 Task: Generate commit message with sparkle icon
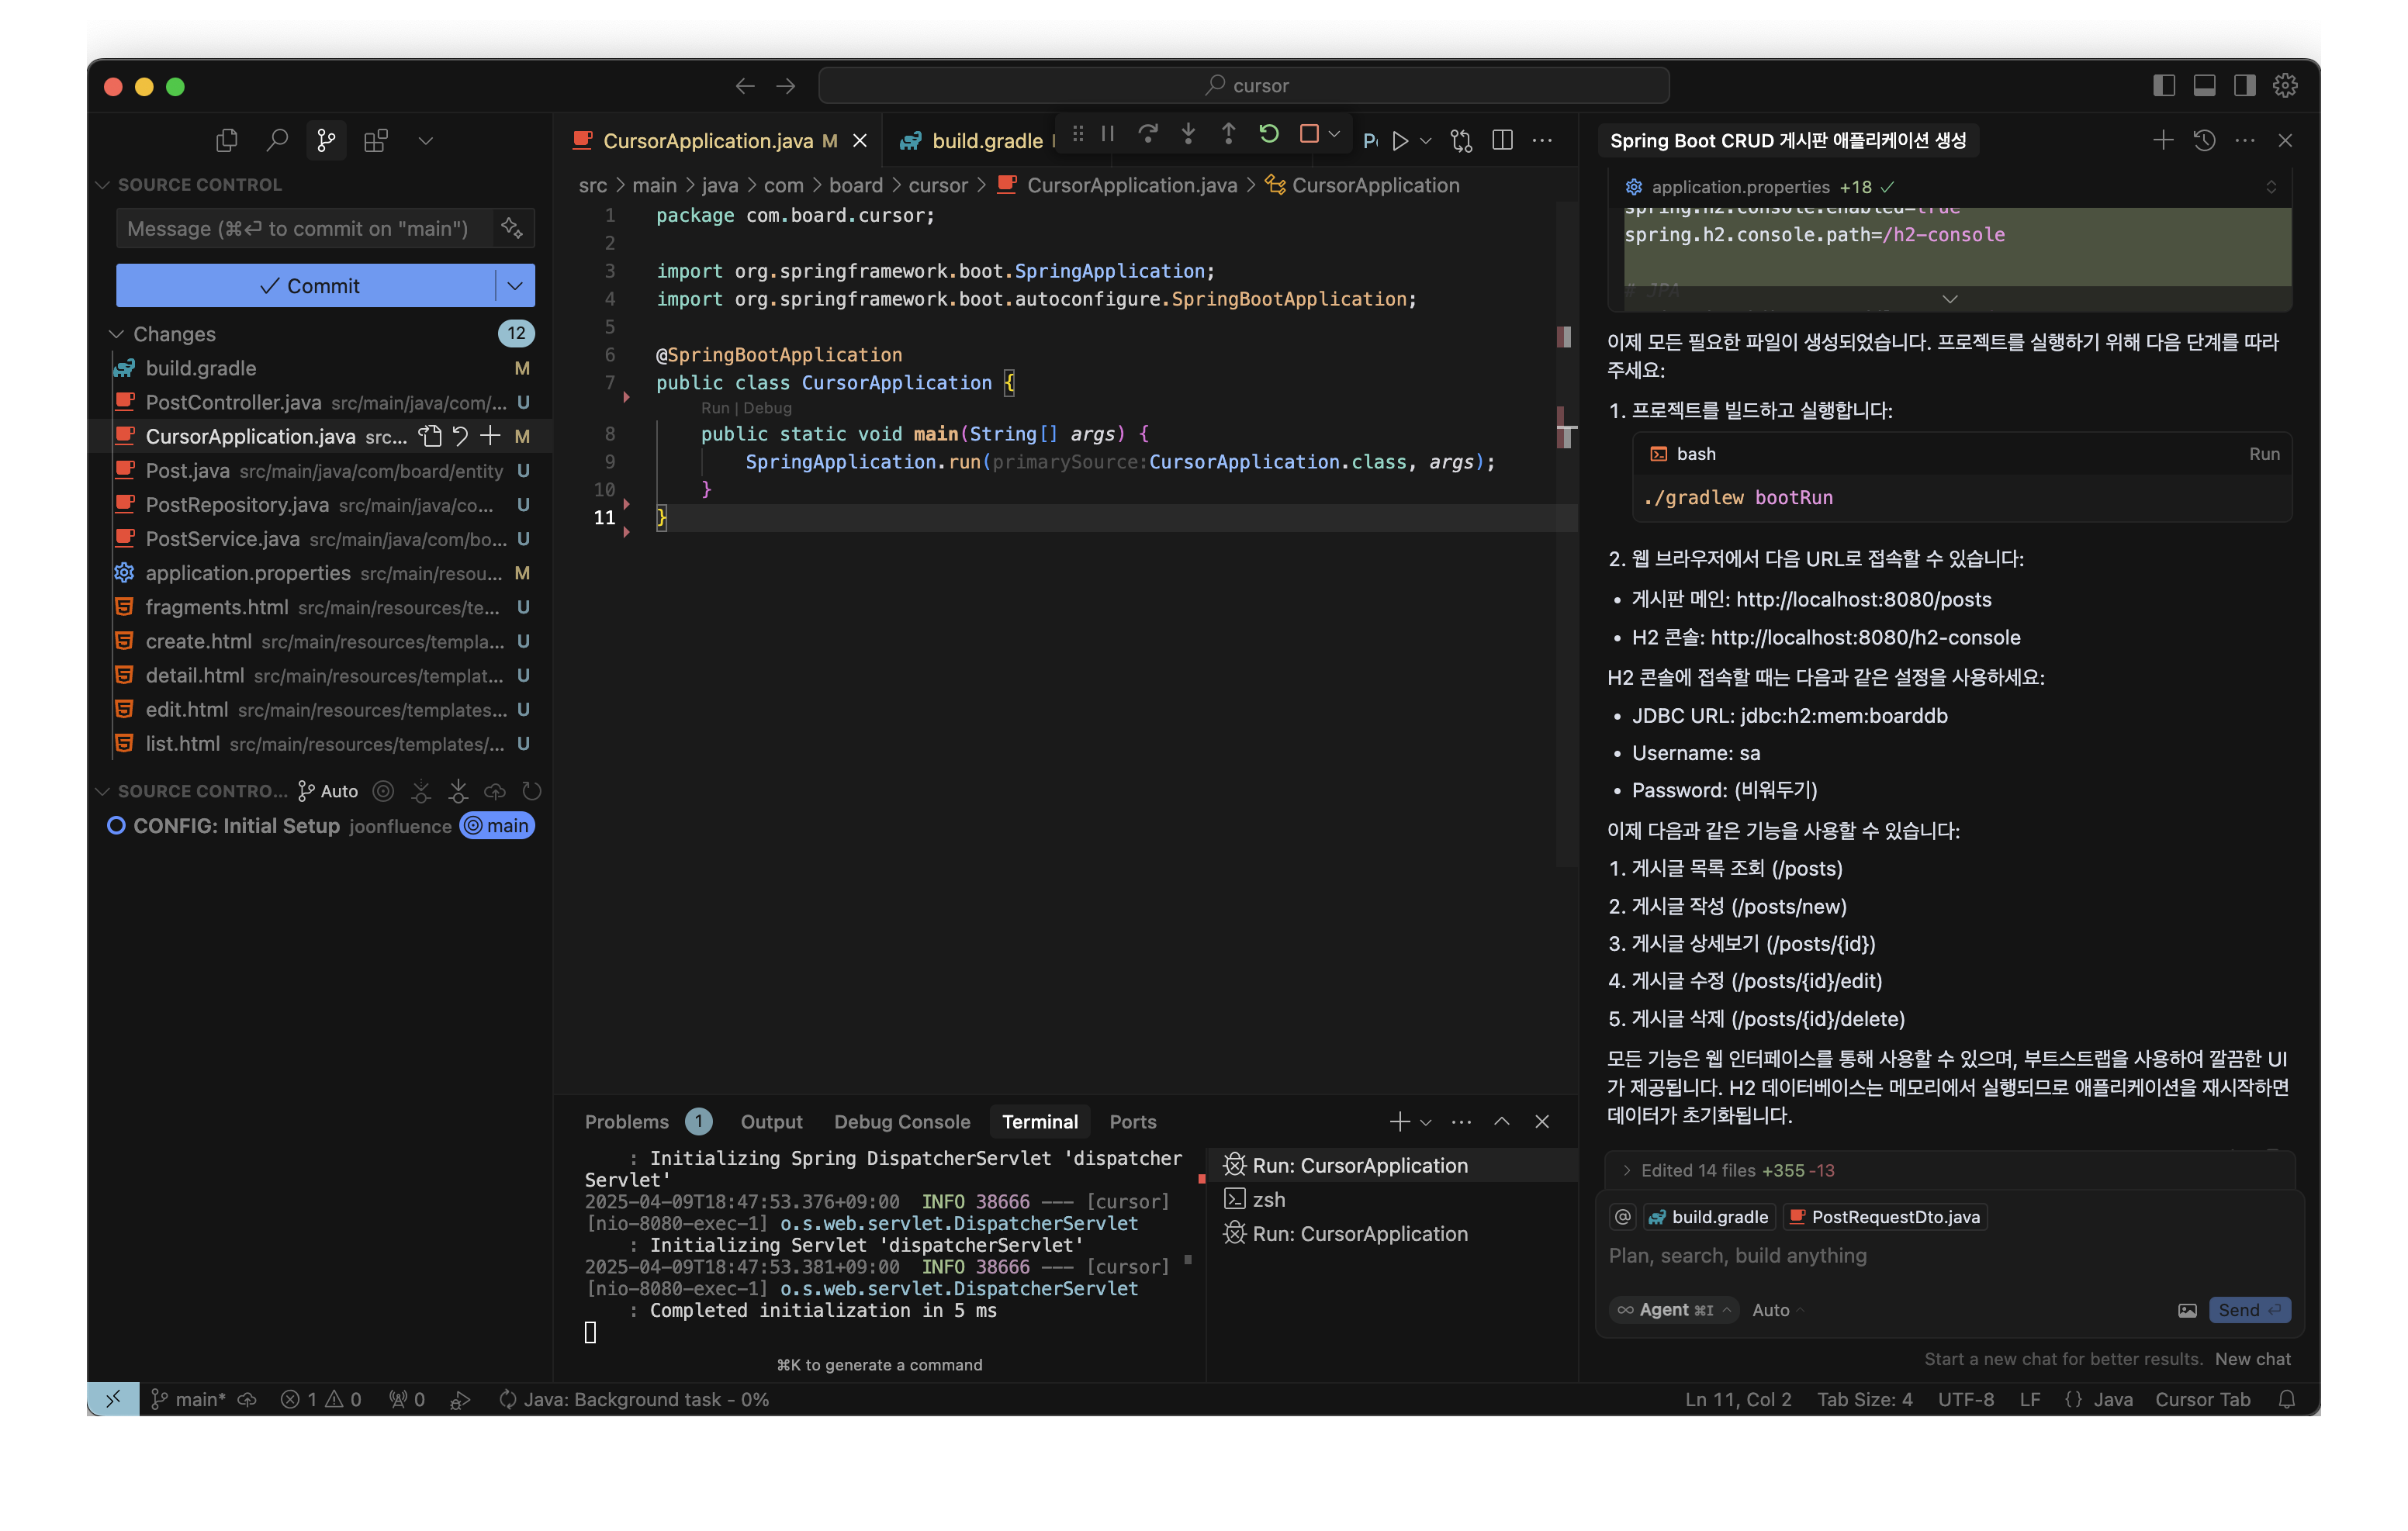512,228
